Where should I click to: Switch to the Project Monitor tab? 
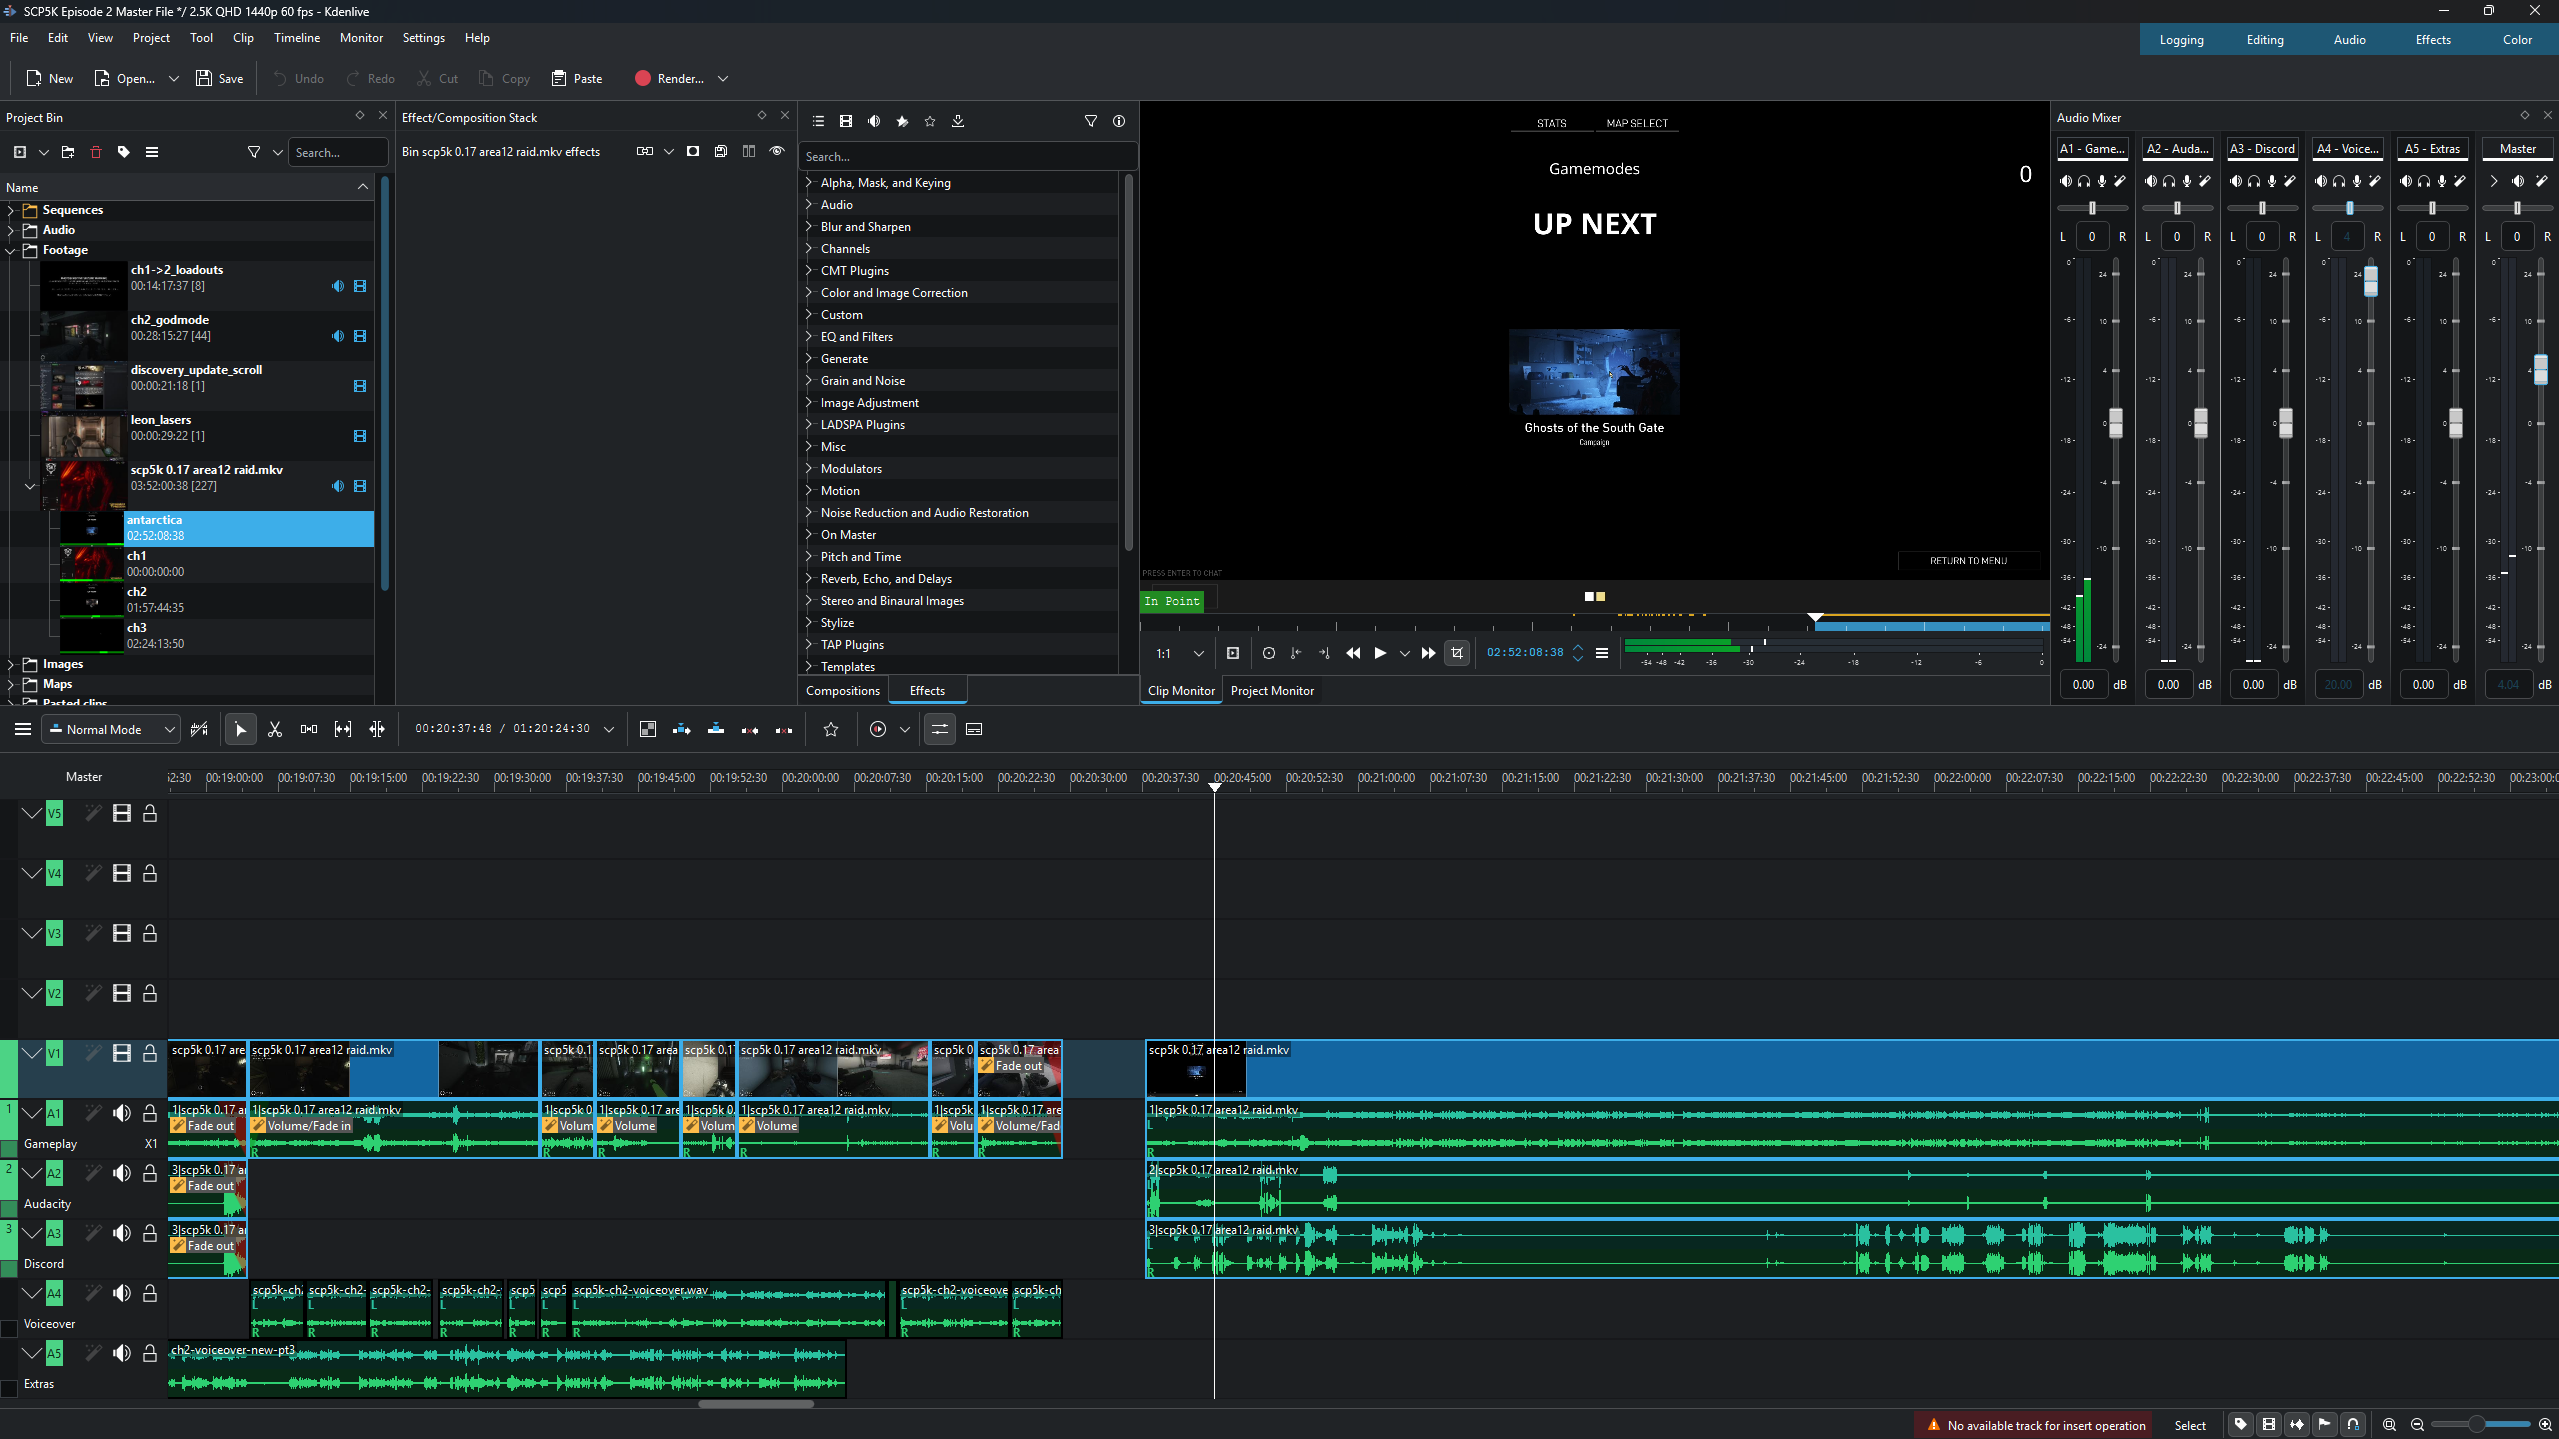coord(1272,690)
